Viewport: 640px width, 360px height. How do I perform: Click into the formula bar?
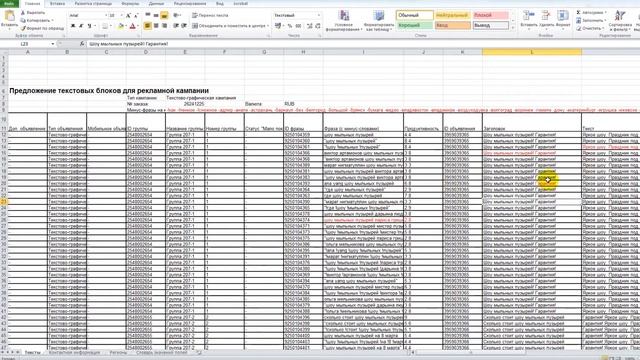tap(362, 44)
